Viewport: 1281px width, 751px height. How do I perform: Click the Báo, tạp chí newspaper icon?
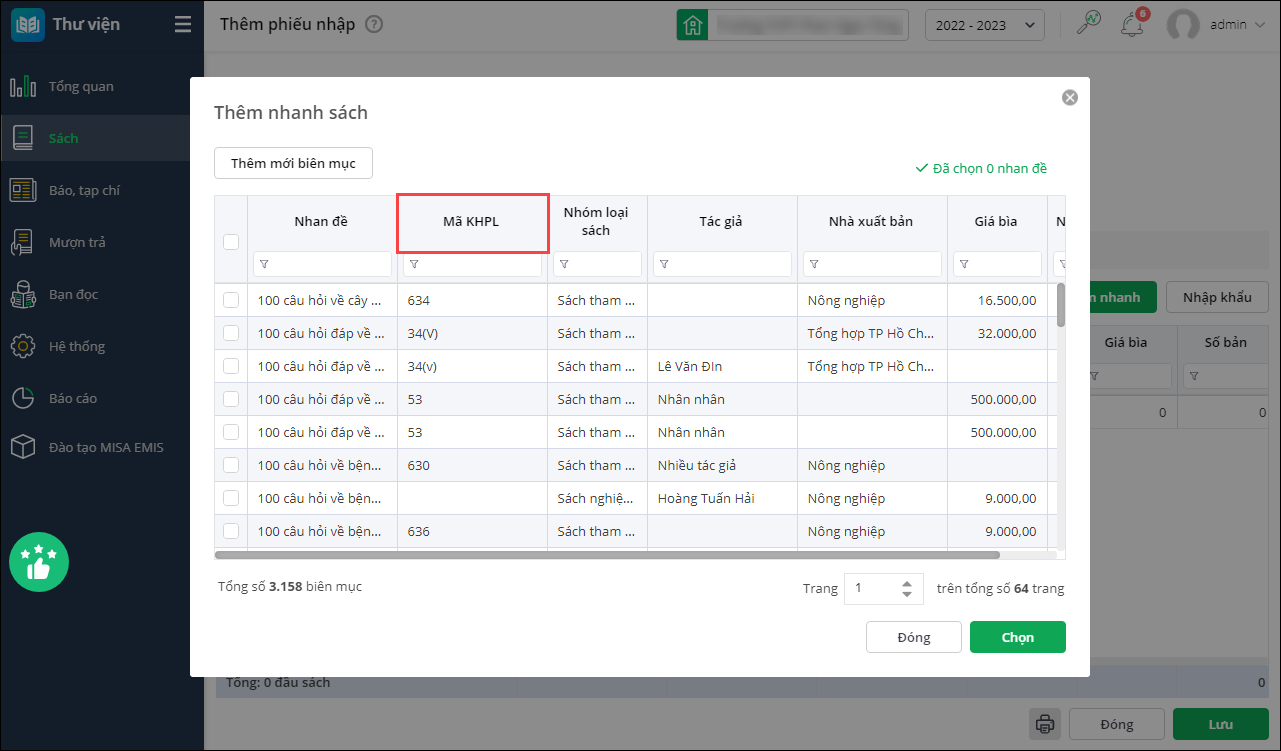tap(23, 190)
